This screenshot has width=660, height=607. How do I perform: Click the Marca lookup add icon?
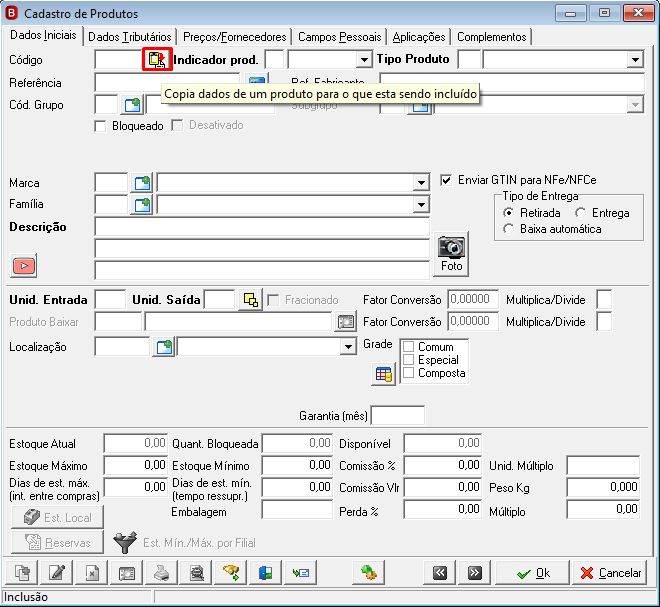pyautogui.click(x=142, y=183)
